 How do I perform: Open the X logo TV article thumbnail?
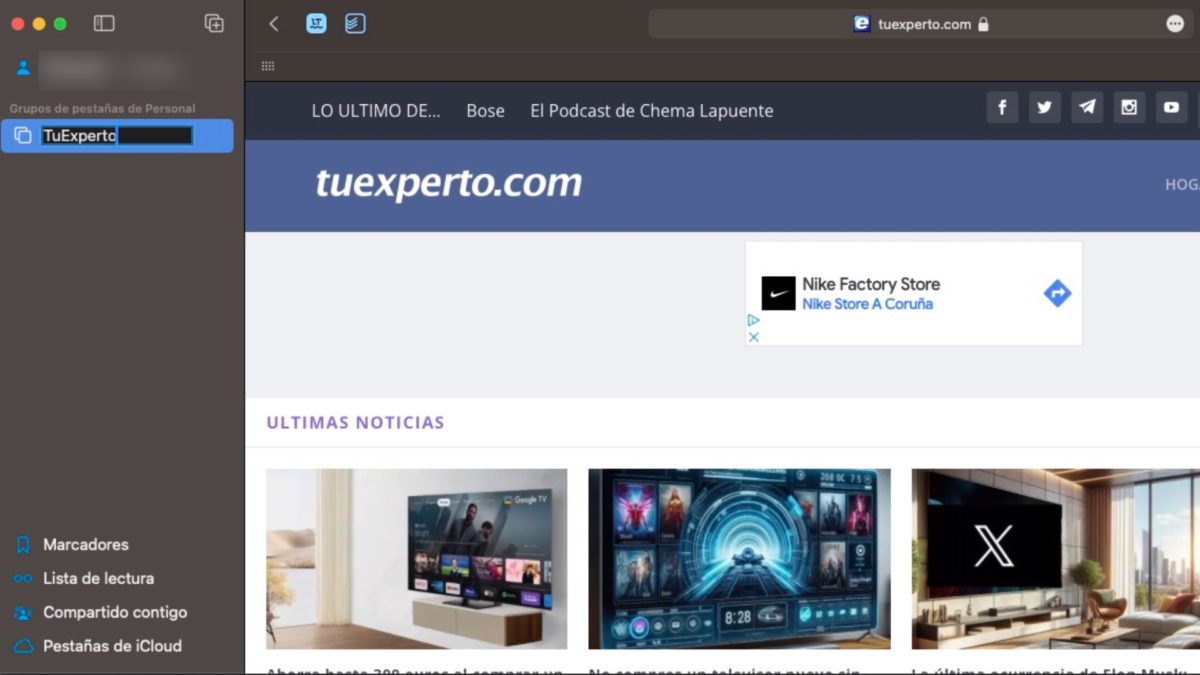(x=1055, y=559)
